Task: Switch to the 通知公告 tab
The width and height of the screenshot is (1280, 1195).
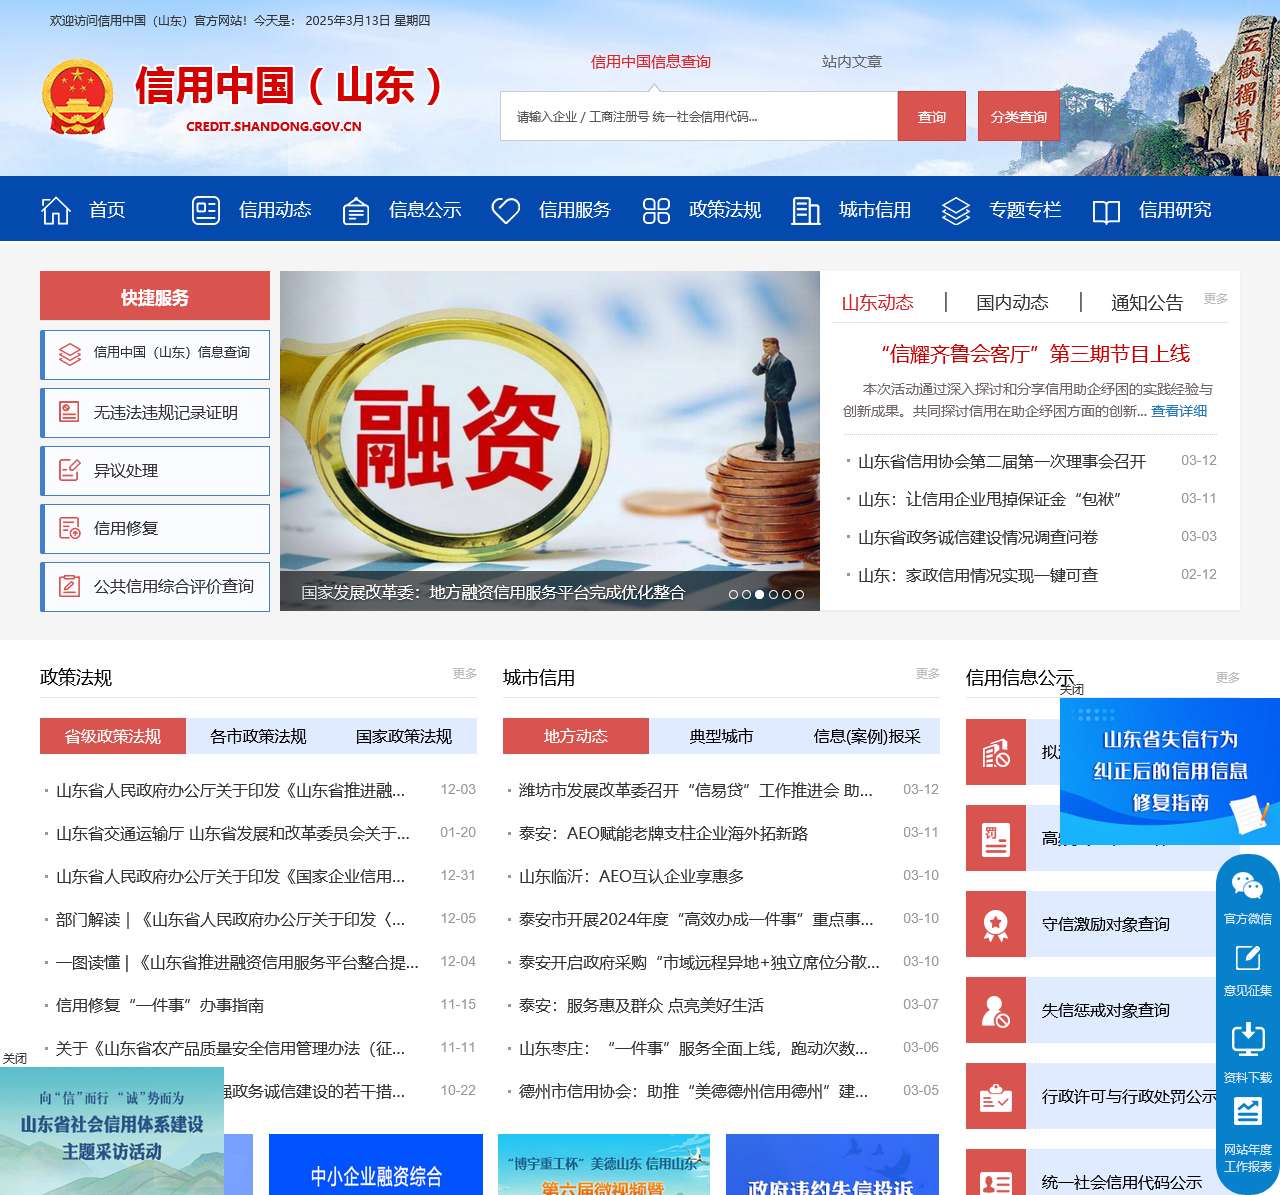Action: tap(1147, 302)
